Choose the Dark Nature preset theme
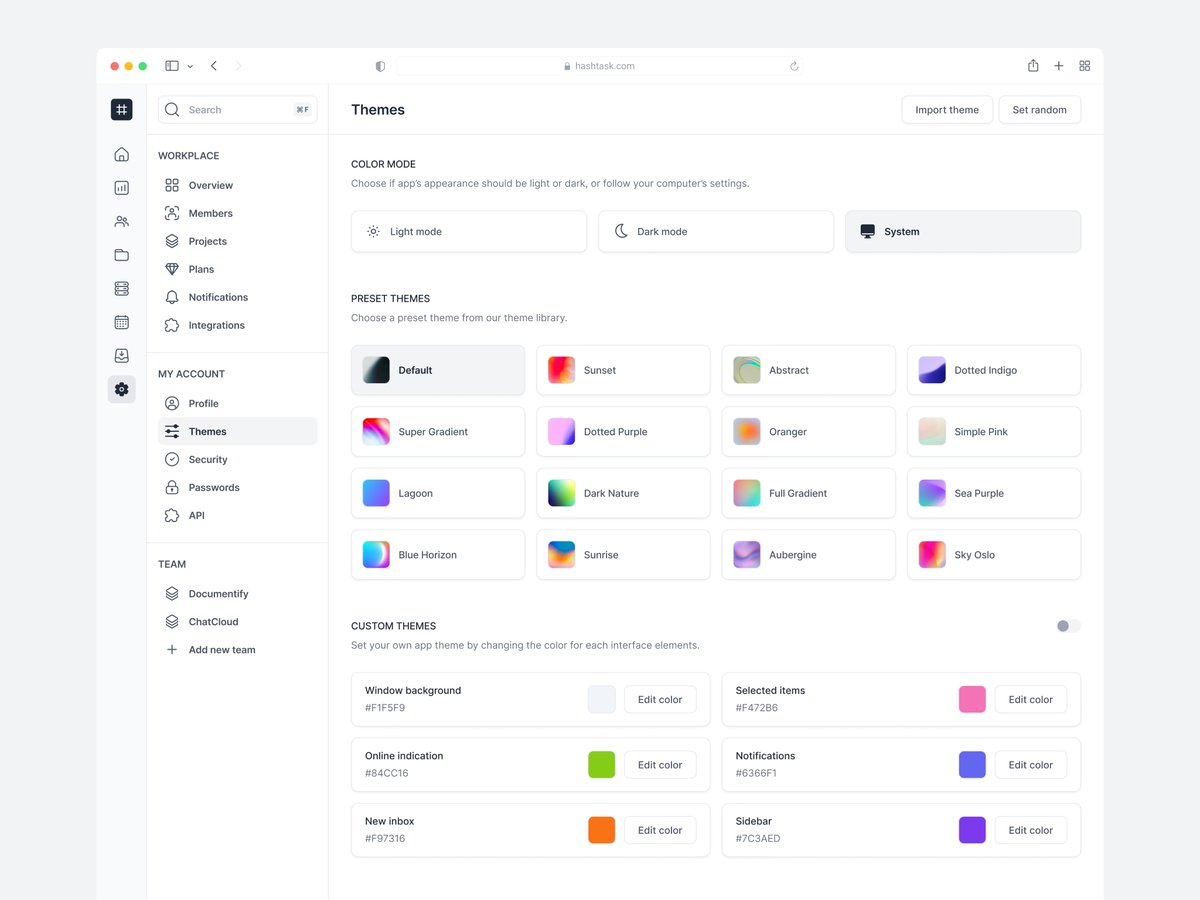Screen dimensions: 1200x900 click(623, 493)
